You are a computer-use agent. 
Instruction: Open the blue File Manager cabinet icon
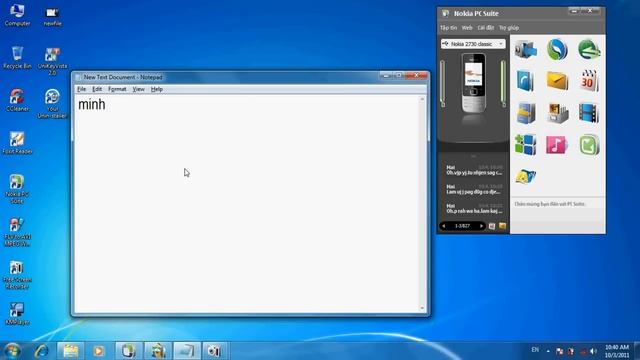[x=525, y=113]
